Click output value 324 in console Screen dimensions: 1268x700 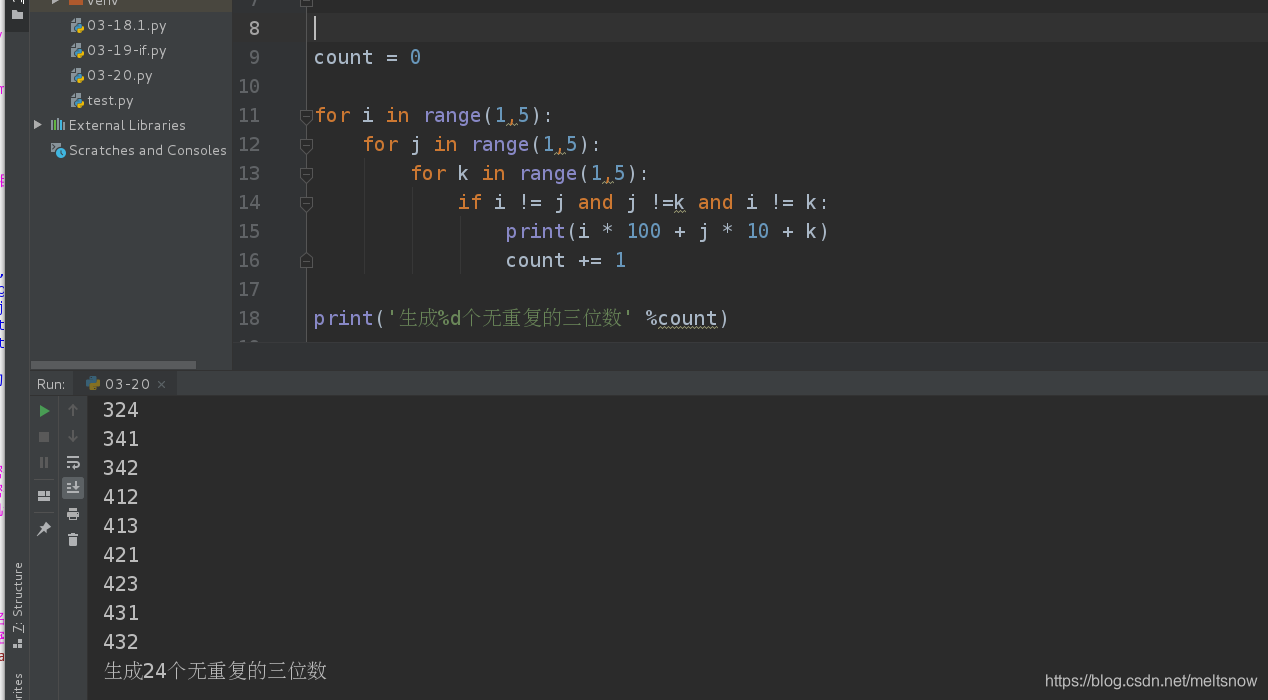121,410
